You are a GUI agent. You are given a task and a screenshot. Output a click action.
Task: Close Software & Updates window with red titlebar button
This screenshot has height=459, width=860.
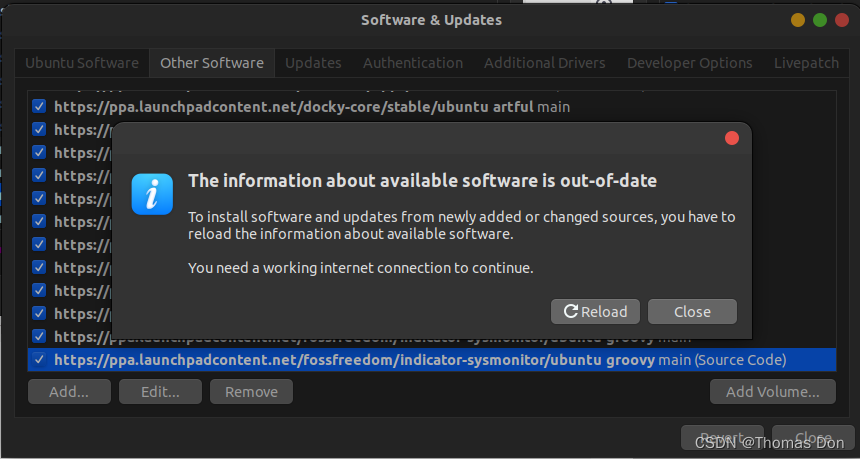[x=841, y=20]
